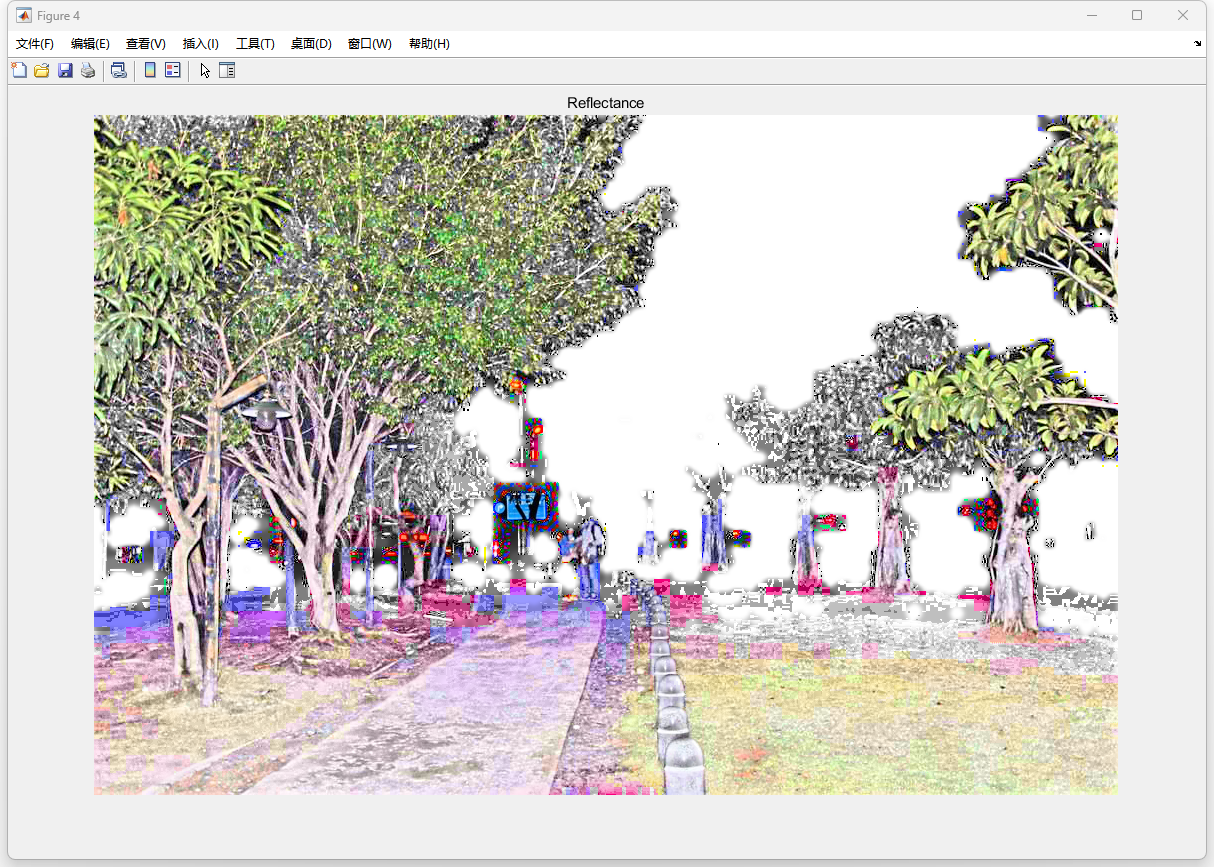Print the figure using printer icon
The image size is (1214, 867).
pos(88,70)
